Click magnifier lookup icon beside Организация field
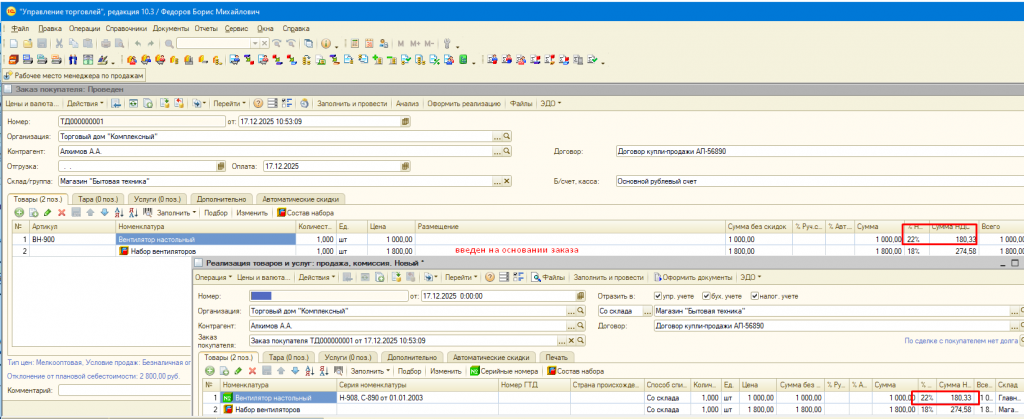Screen dimensions: 1024x419 [506, 137]
